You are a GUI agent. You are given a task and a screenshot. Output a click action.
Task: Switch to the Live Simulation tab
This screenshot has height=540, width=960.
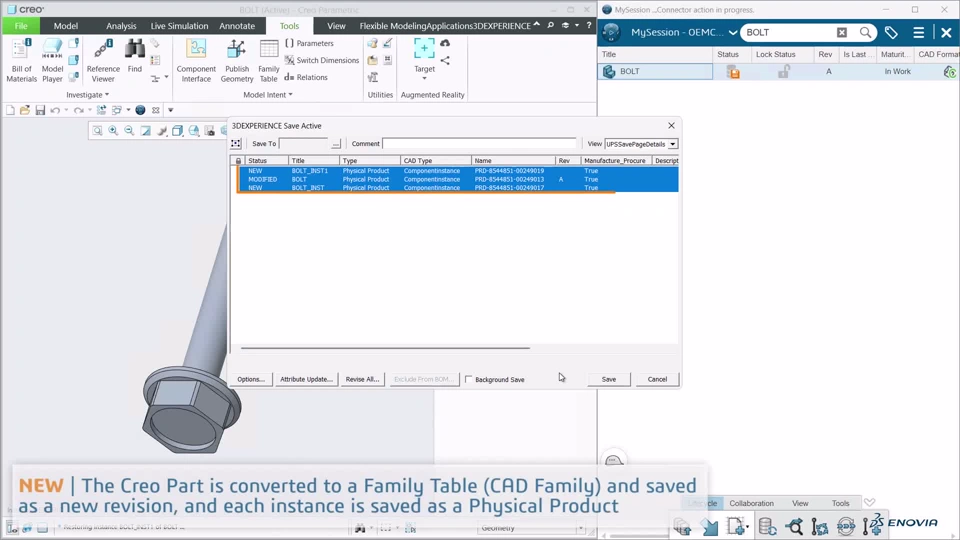(x=179, y=26)
